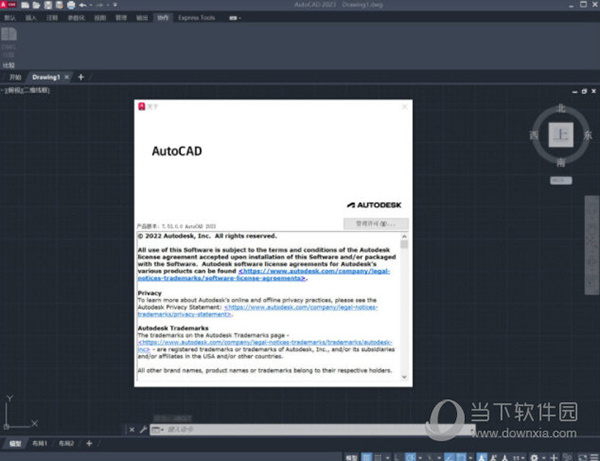600x461 pixels.
Task: Toggle the ribbon minimize state button
Action: click(234, 18)
